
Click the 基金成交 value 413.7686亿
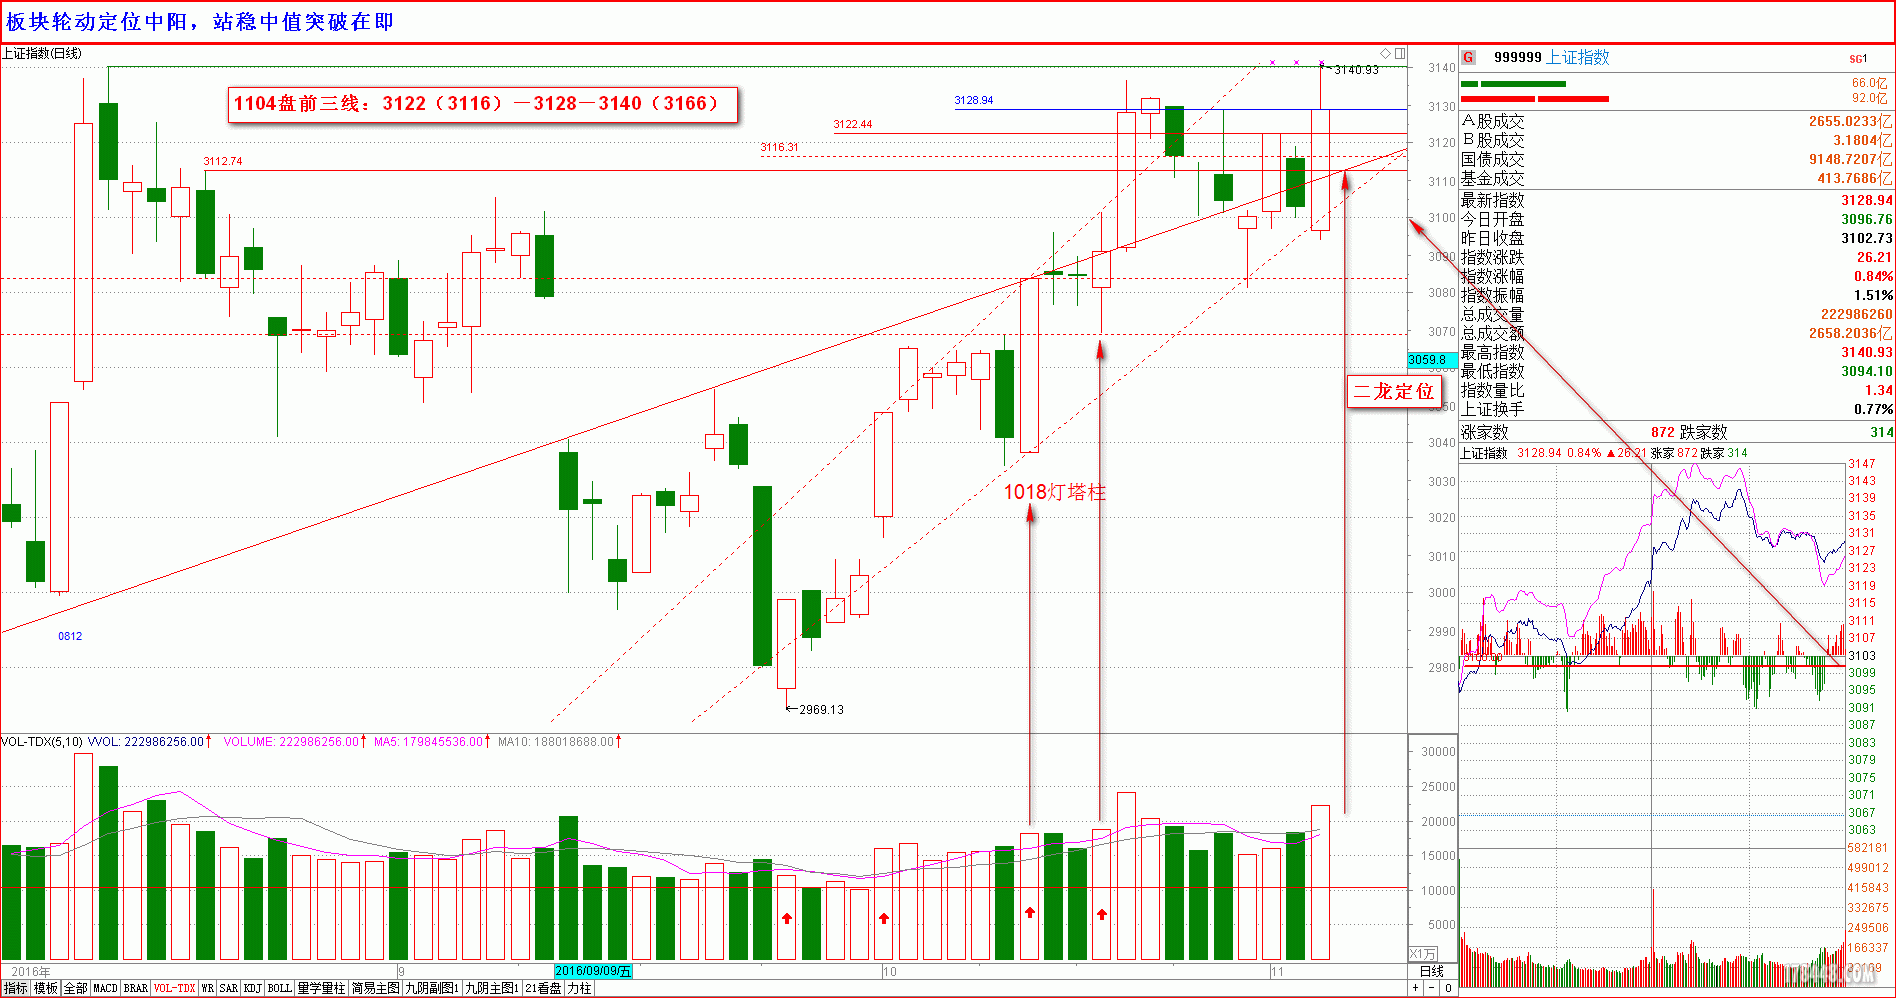(x=1855, y=179)
